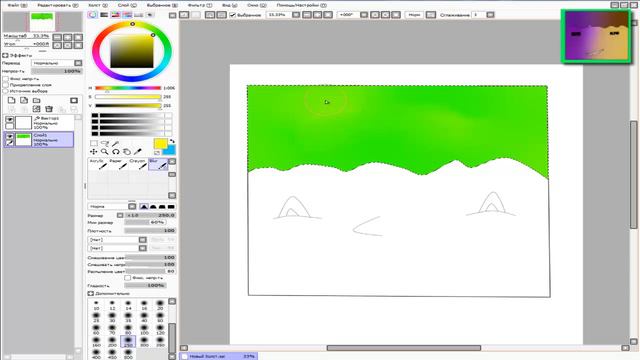Collapse the 'Эффекты' section
Viewport: 640px width, 360px height.
pos(5,55)
